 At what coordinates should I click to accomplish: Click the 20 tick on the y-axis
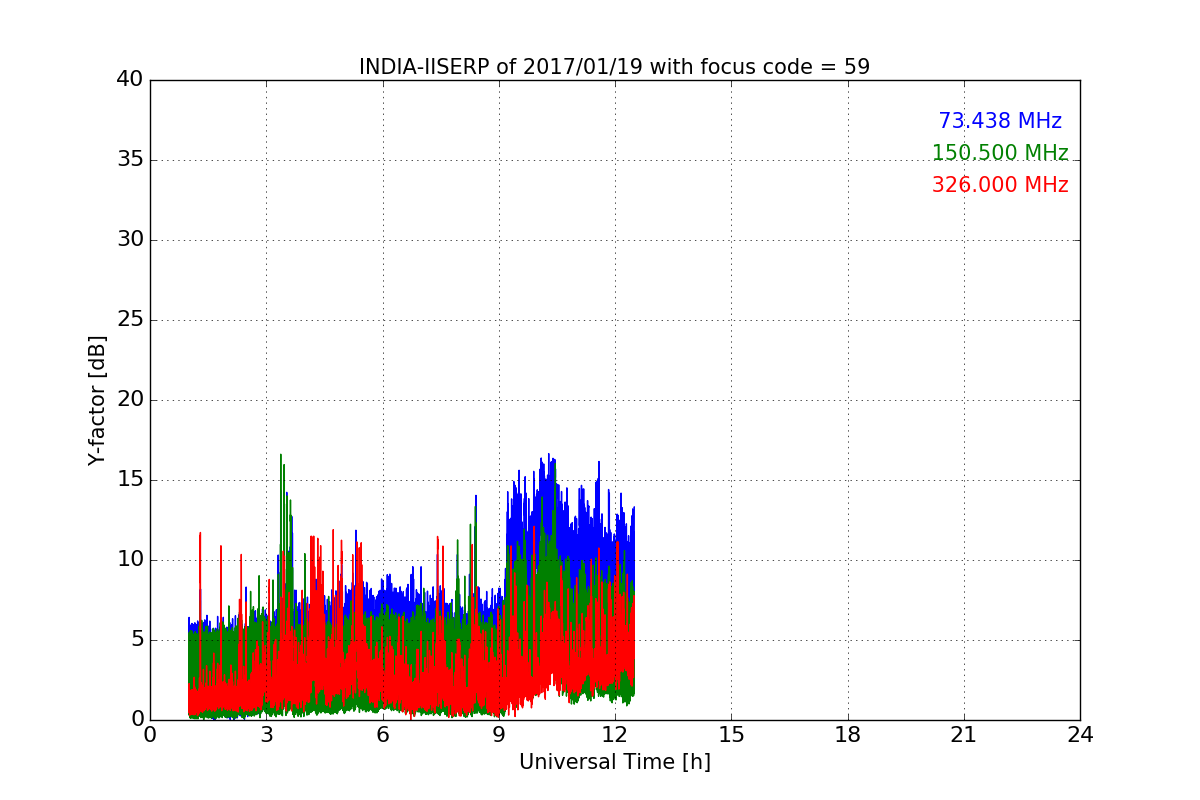pyautogui.click(x=130, y=400)
